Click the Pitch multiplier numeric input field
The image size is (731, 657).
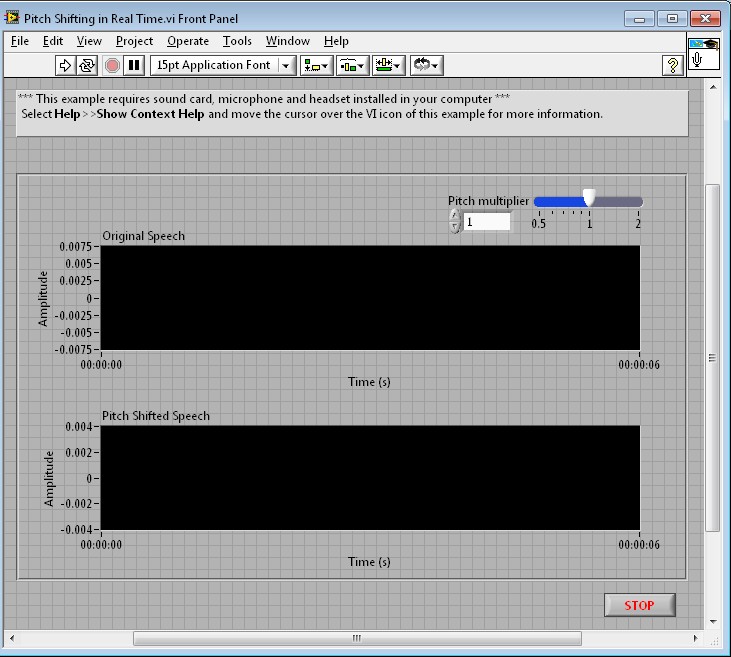486,222
